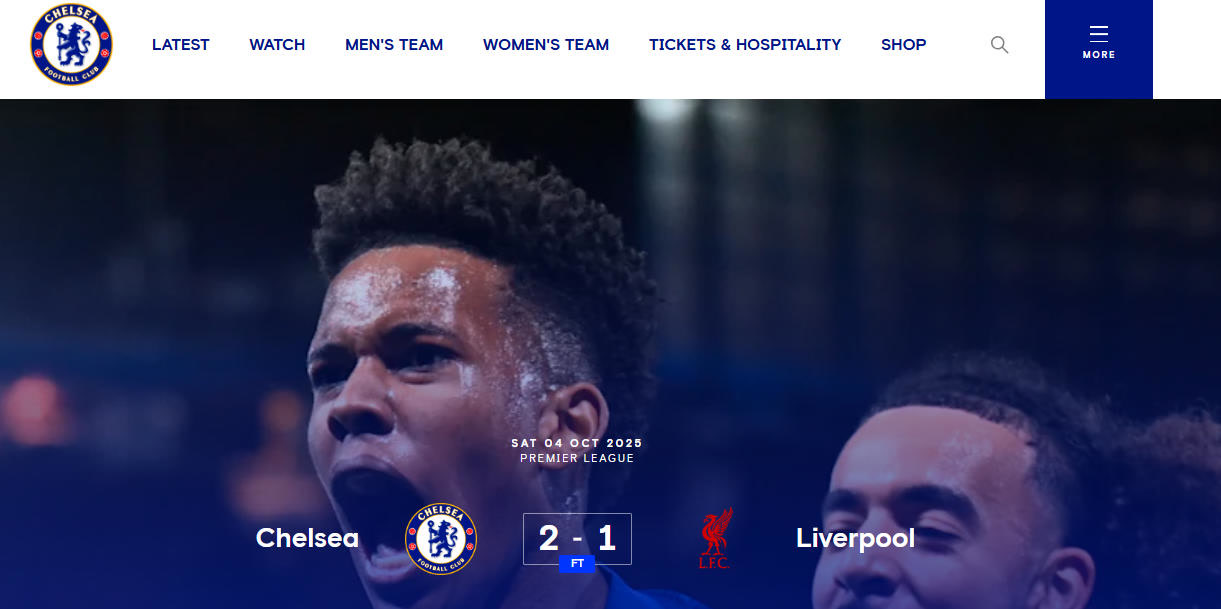The image size is (1221, 609).
Task: Visit the SHOP link
Action: click(904, 44)
